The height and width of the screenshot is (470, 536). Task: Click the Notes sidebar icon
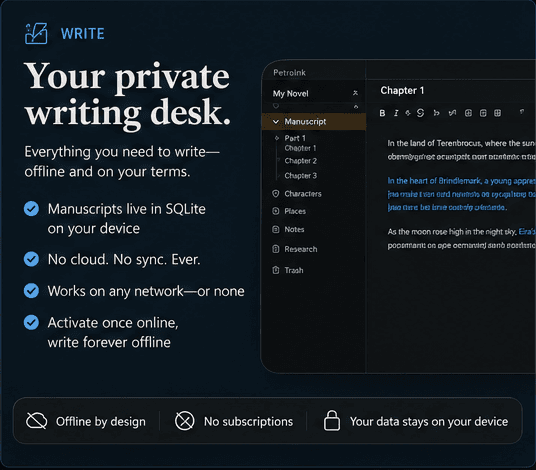coord(276,229)
